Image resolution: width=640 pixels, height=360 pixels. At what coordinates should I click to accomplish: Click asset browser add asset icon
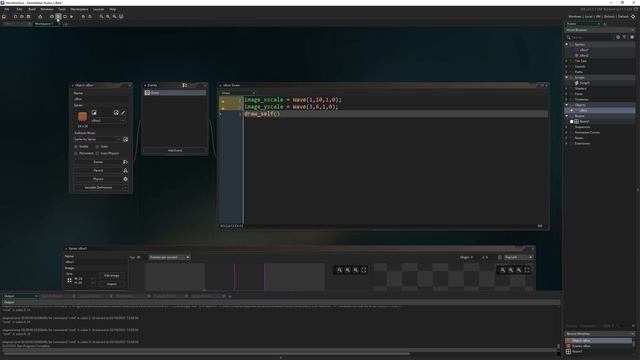tap(618, 37)
